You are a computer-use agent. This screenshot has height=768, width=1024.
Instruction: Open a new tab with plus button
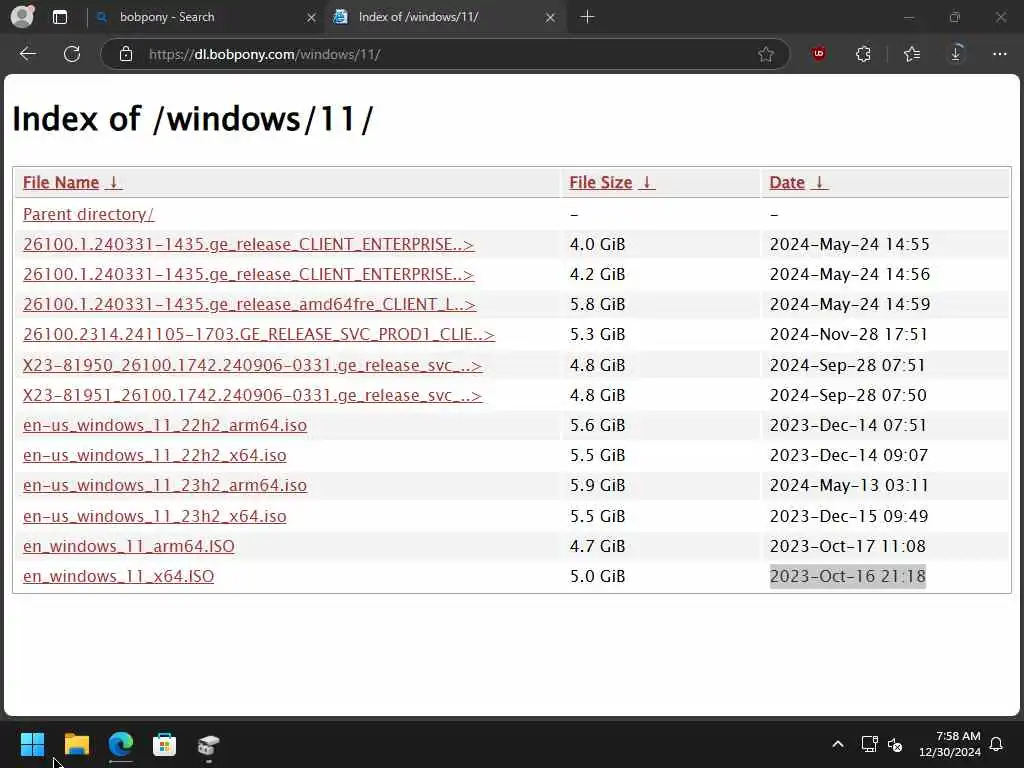coord(587,17)
